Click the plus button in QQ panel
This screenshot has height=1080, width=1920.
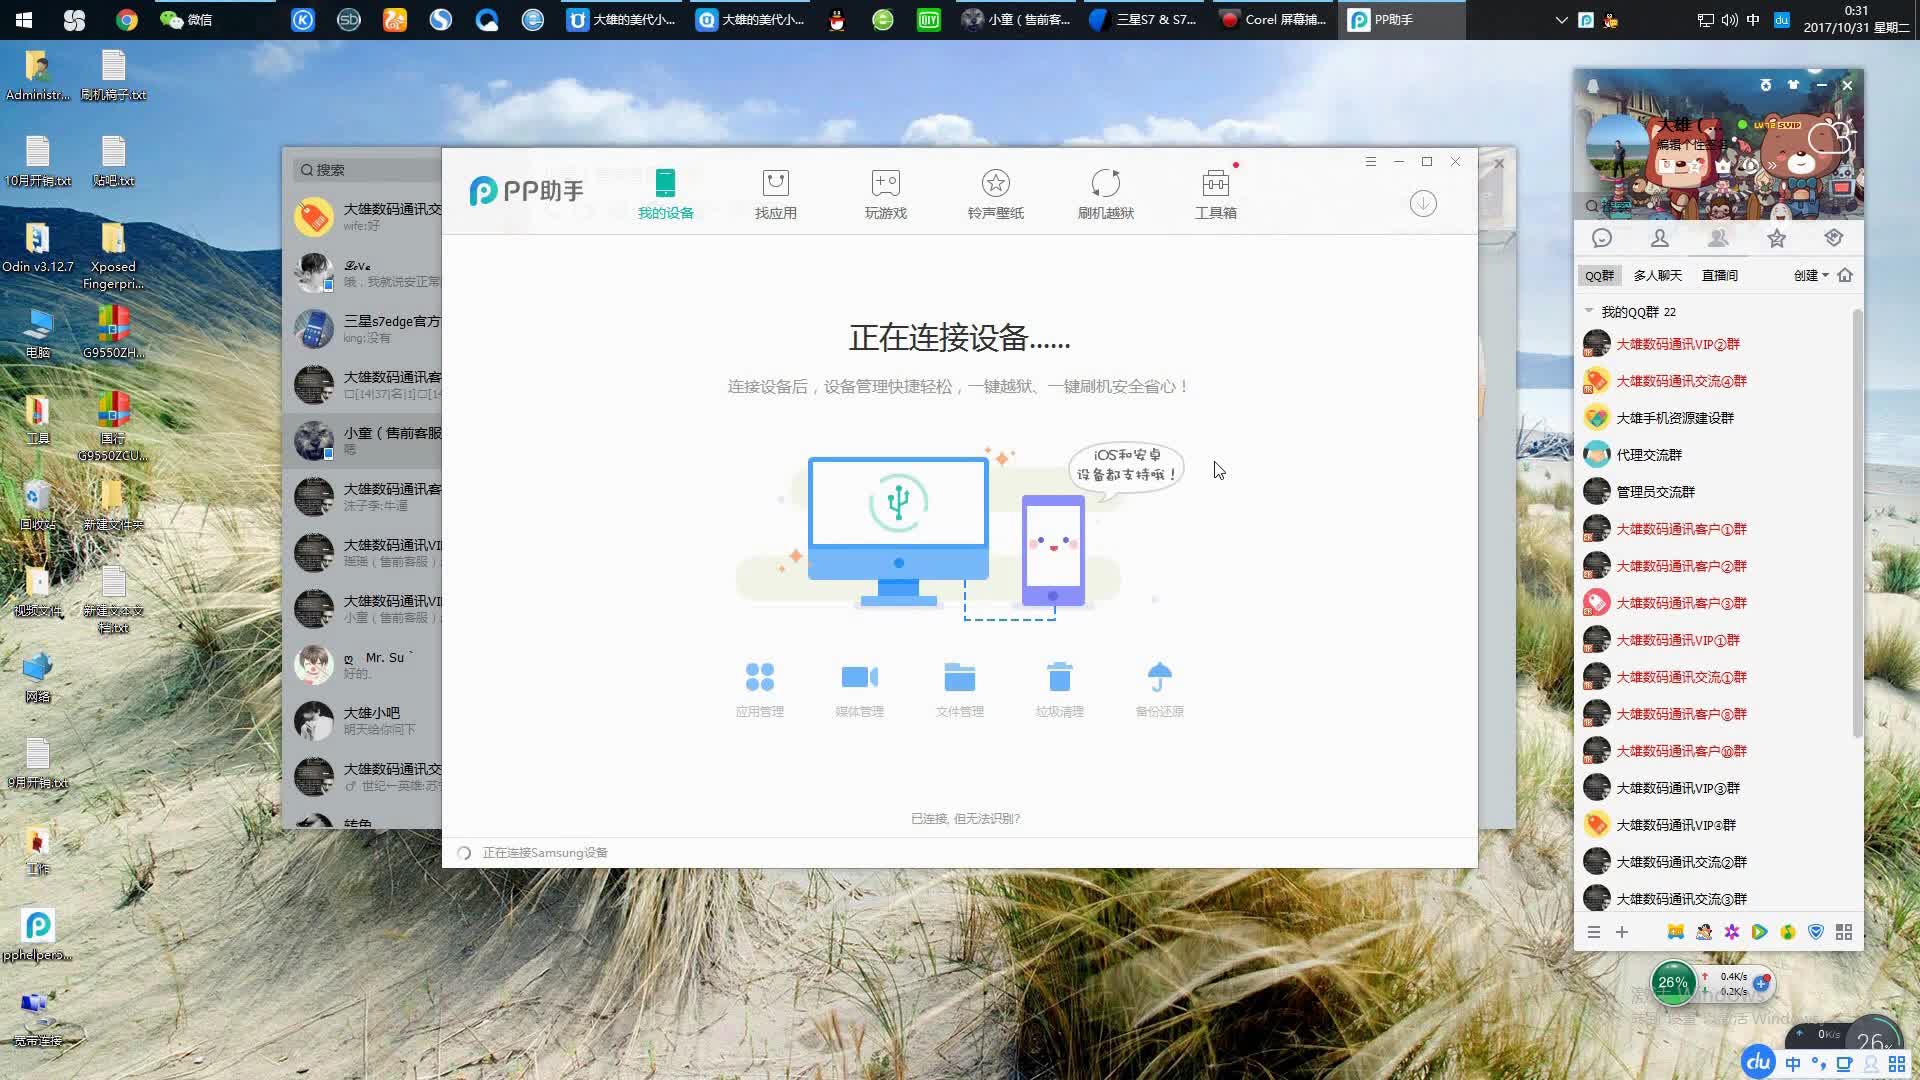[x=1622, y=932]
